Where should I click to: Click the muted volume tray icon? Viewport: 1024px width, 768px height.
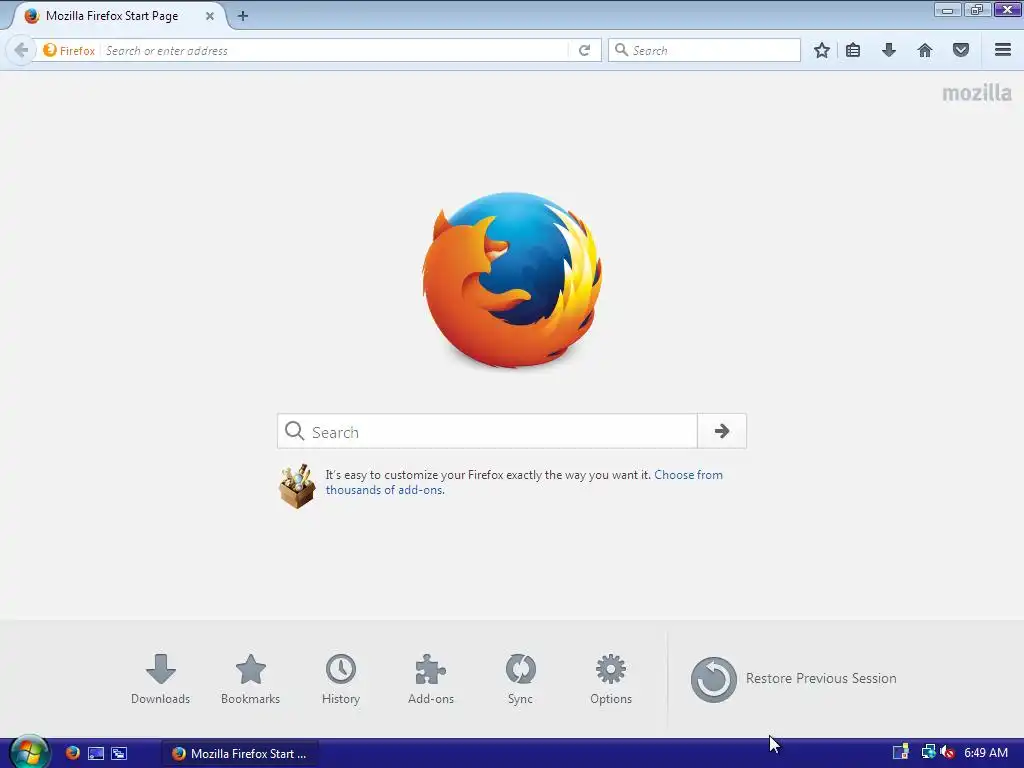click(948, 752)
